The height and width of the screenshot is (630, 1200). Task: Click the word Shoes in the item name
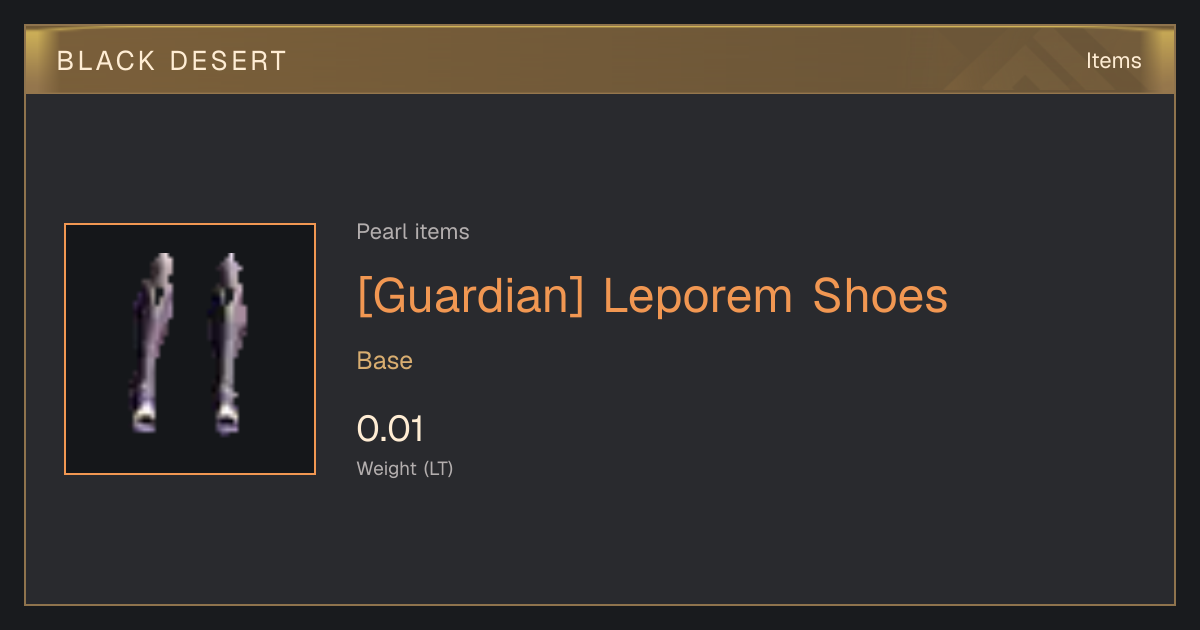[x=880, y=297]
